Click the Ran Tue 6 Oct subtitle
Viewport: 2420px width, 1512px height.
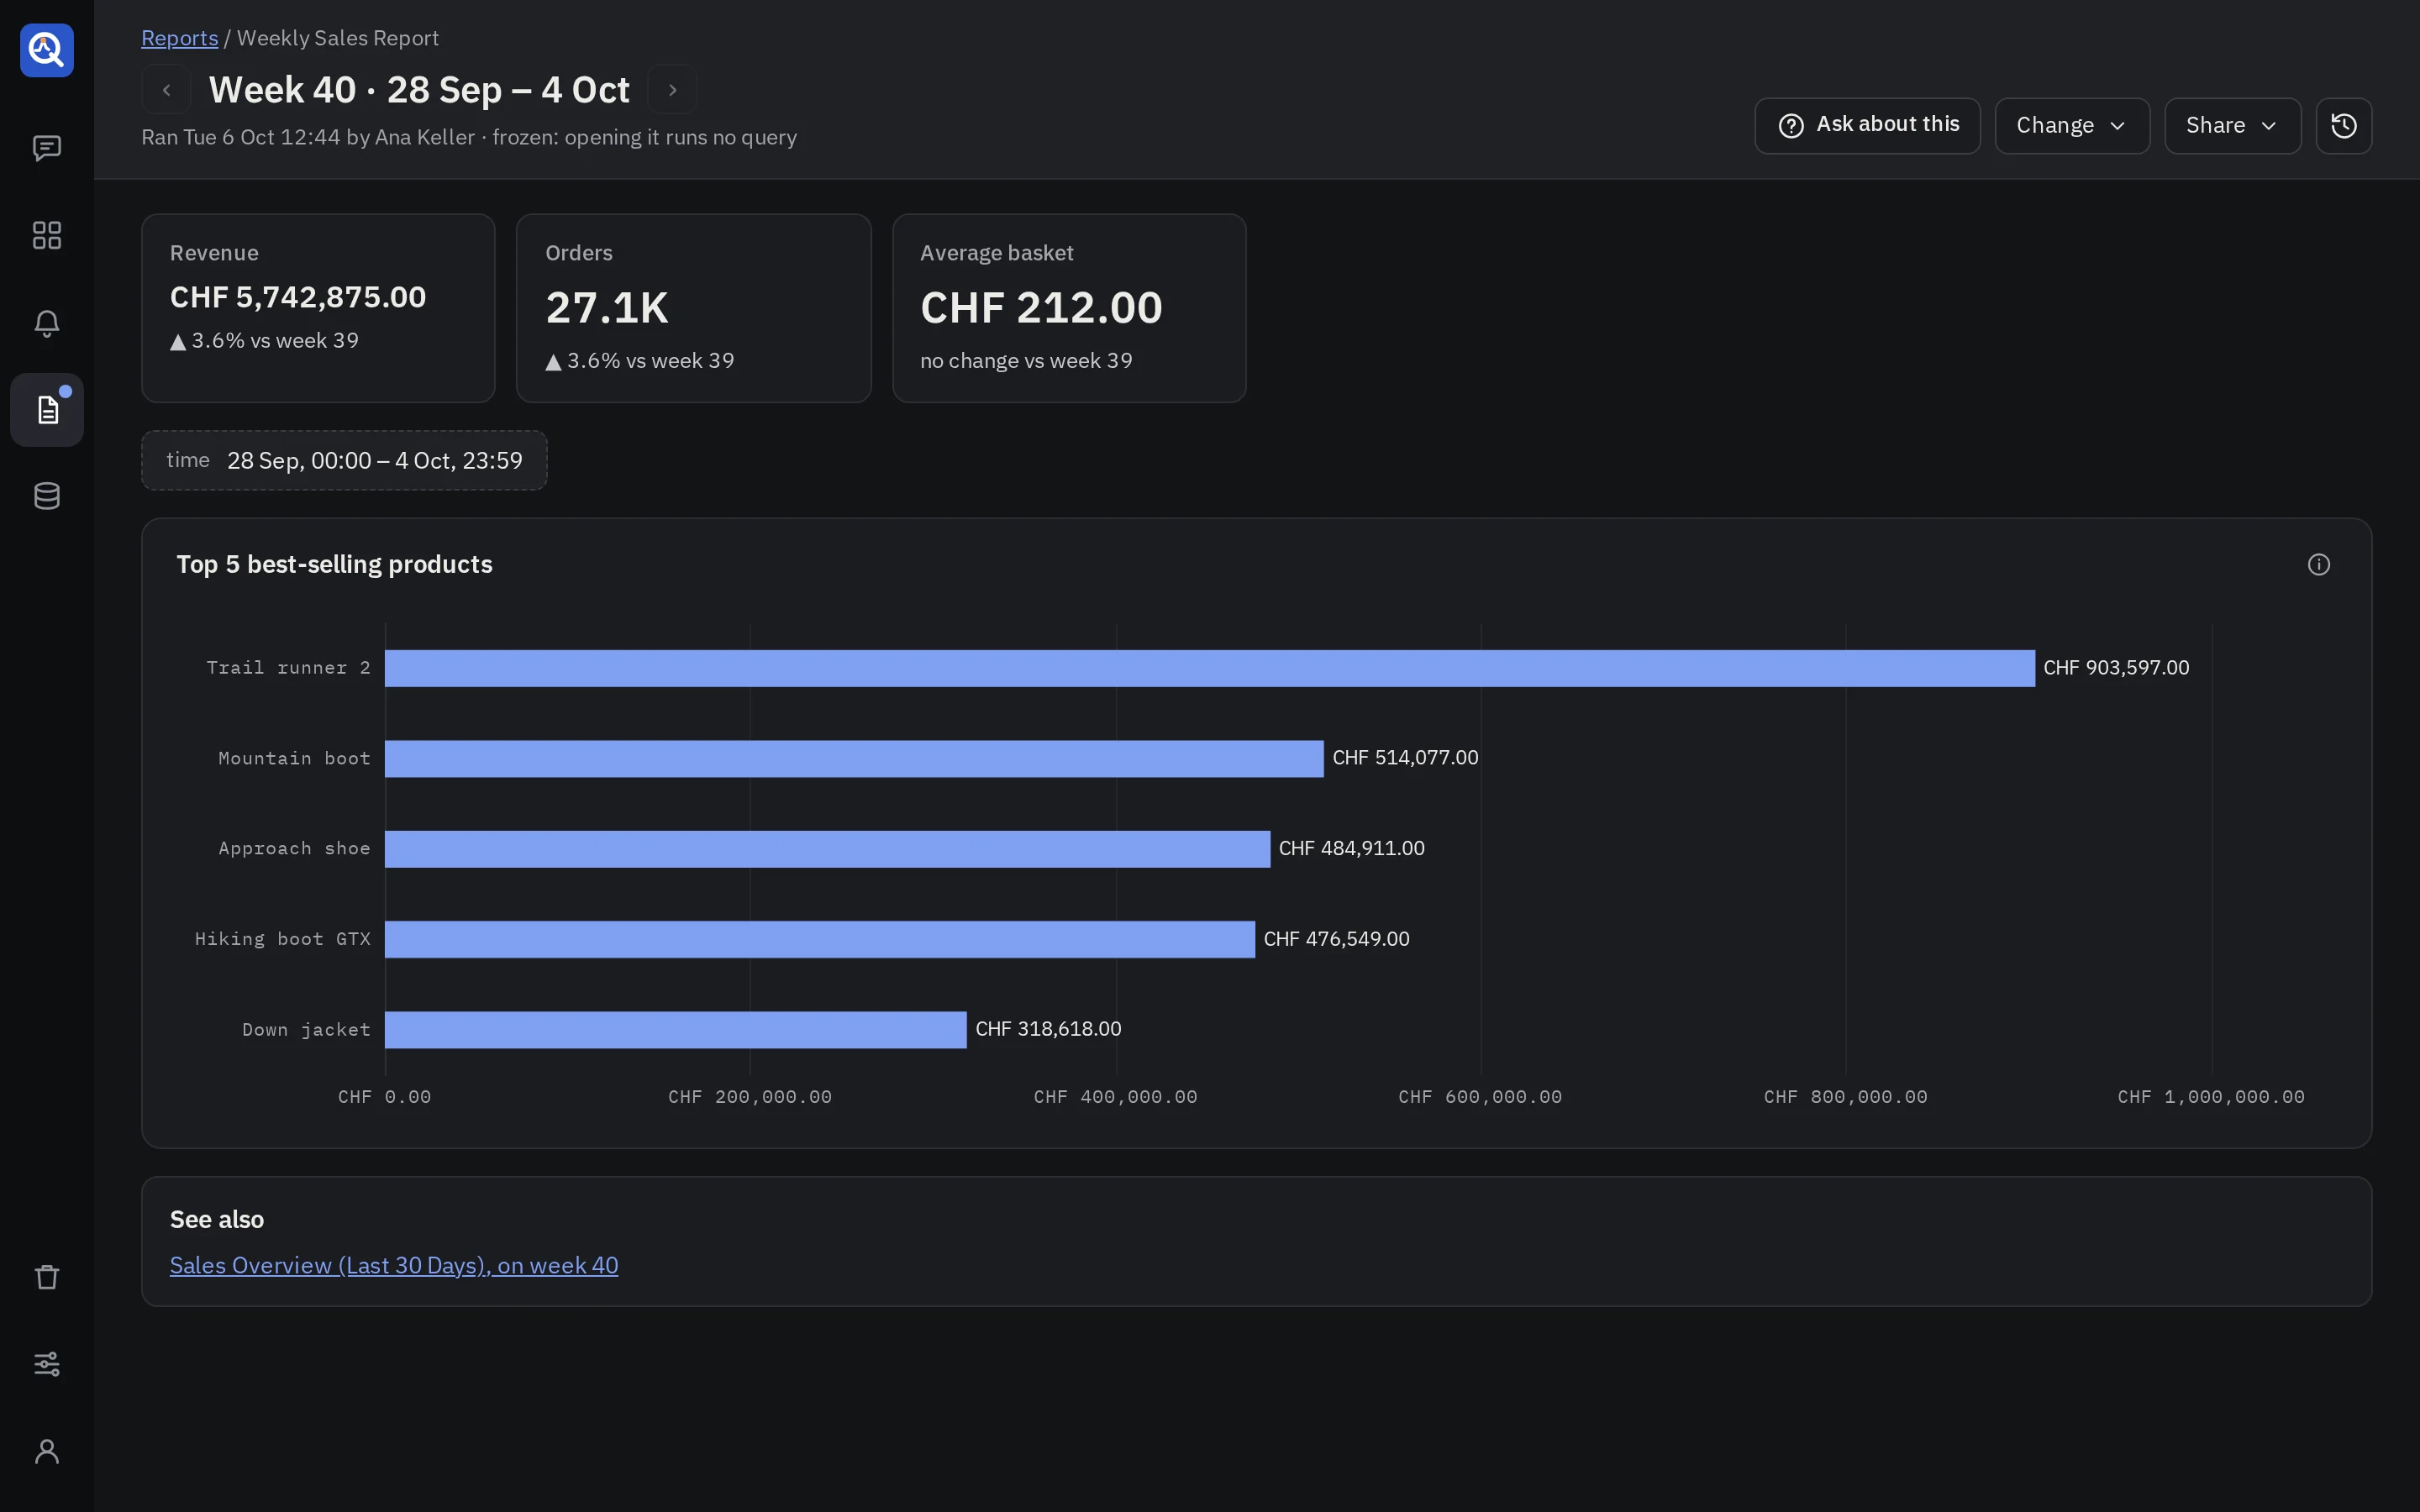(x=469, y=137)
